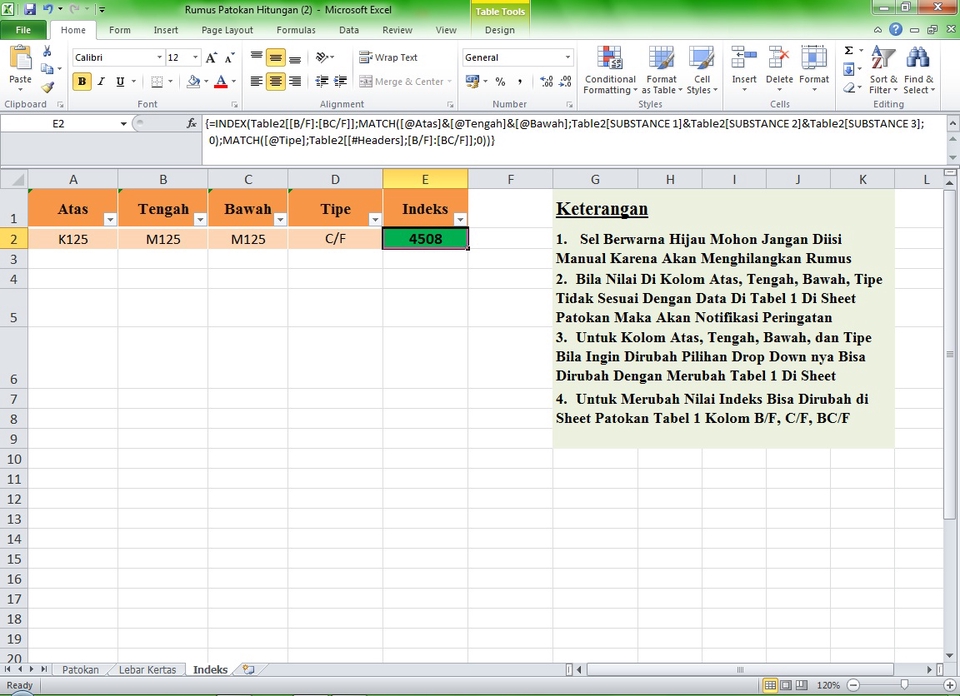Click the Orientation text angle icon
The height and width of the screenshot is (696, 960).
322,58
